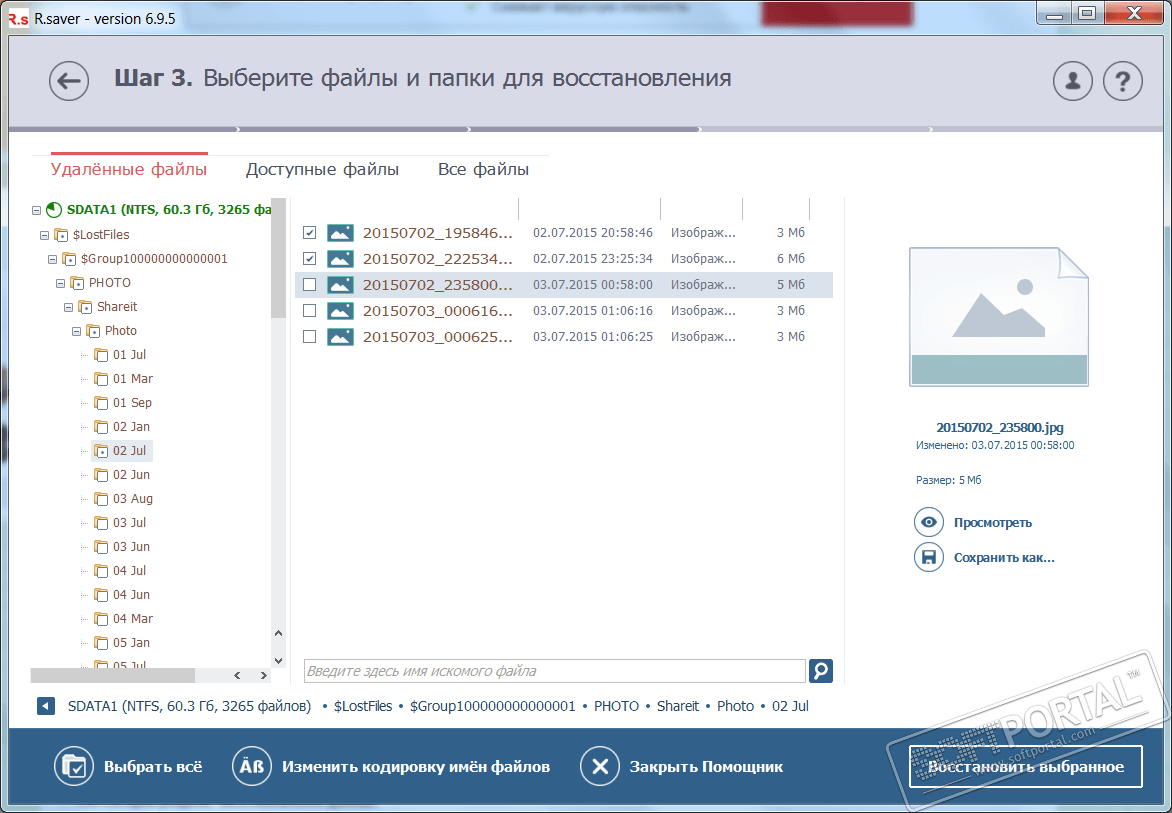The width and height of the screenshot is (1172, 813).
Task: Click the SDATA1 disk partition icon
Action: pyautogui.click(x=53, y=210)
